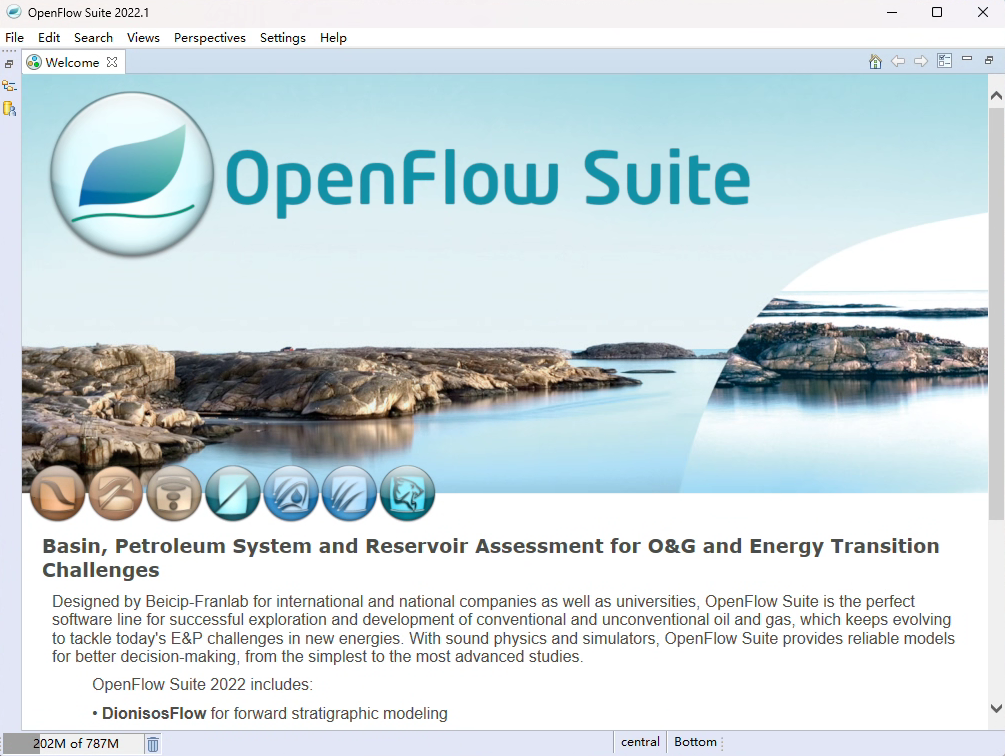Click the teal diagonal-line module icon
Screen dimensions: 1005x756
click(232, 493)
